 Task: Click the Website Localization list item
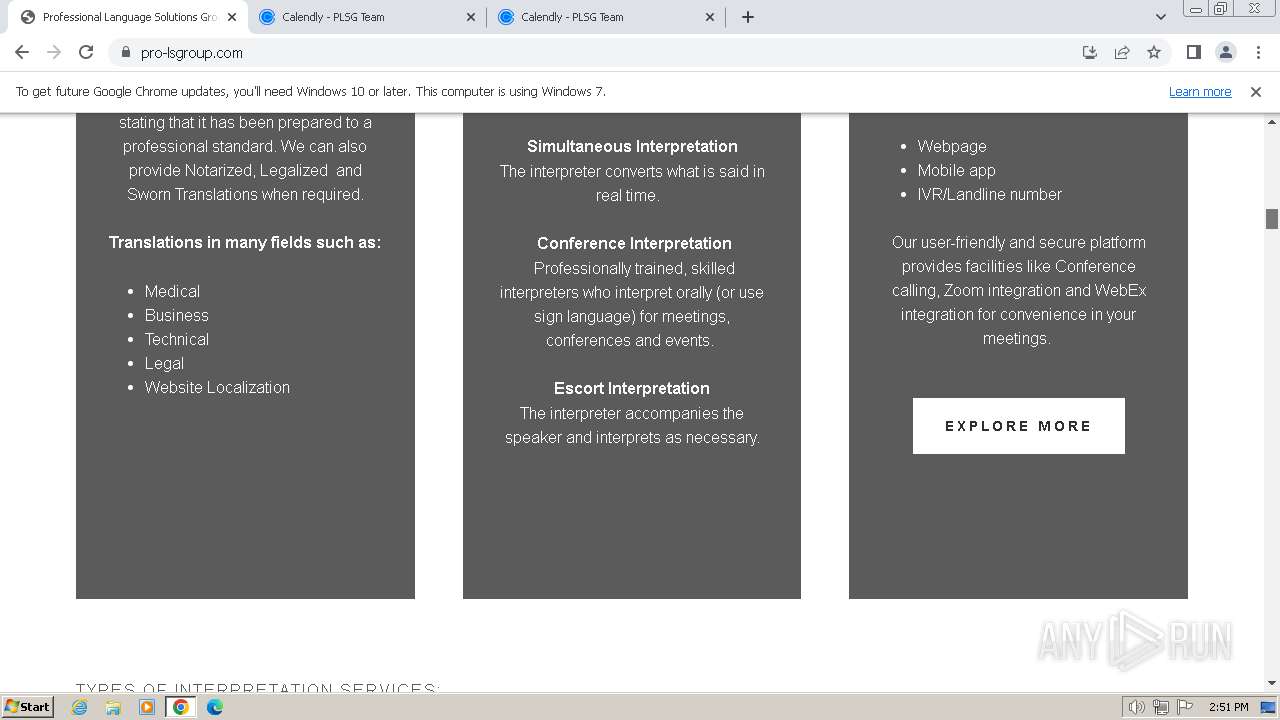217,387
